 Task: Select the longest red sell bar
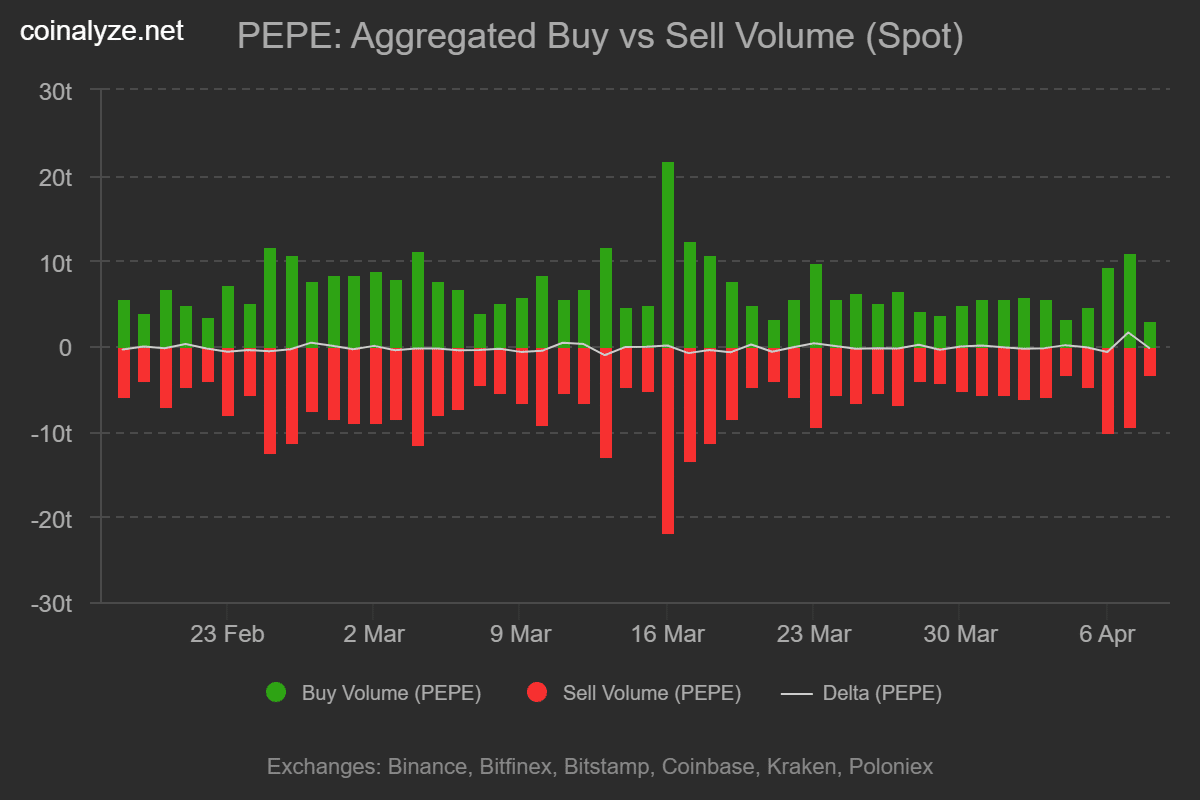[x=667, y=440]
